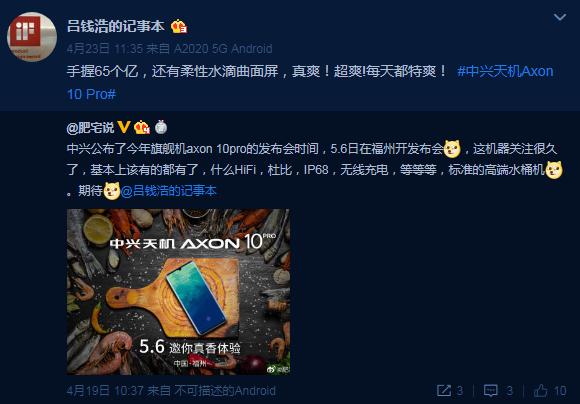580x404 pixels.
Task: Open the #中兴天机Axon 10 Pro# hashtag
Action: [310, 83]
